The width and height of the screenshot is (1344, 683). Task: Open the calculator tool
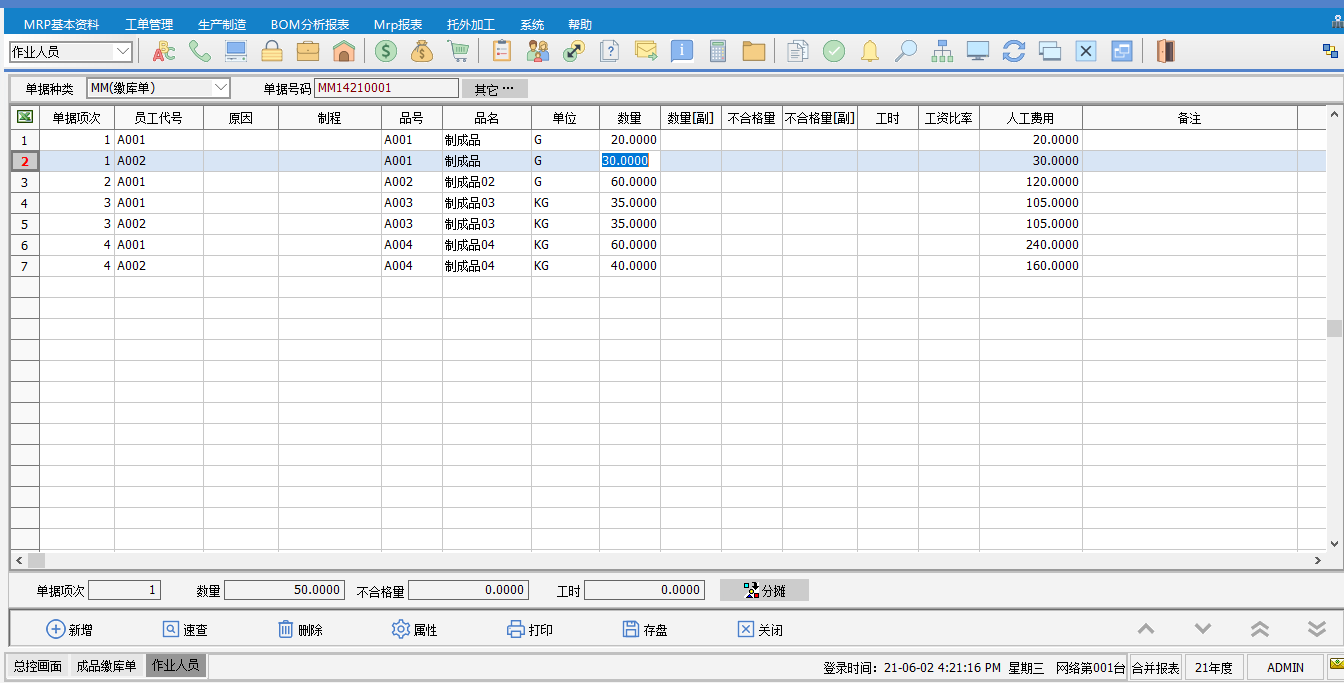(x=717, y=51)
